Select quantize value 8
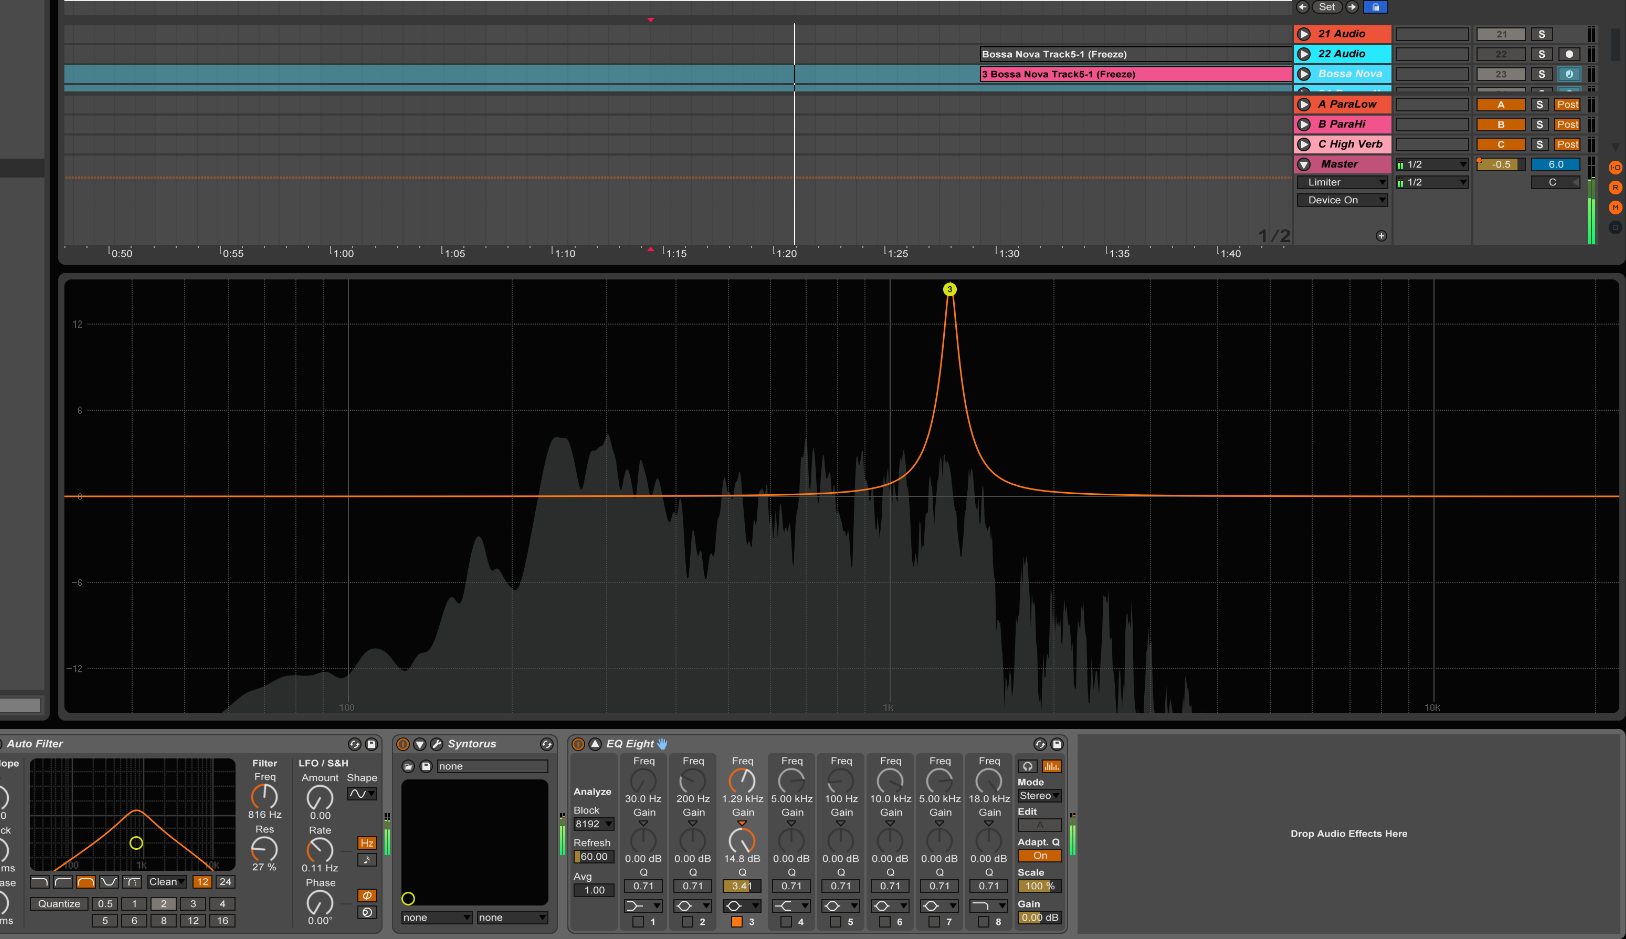1626x939 pixels. click(164, 921)
